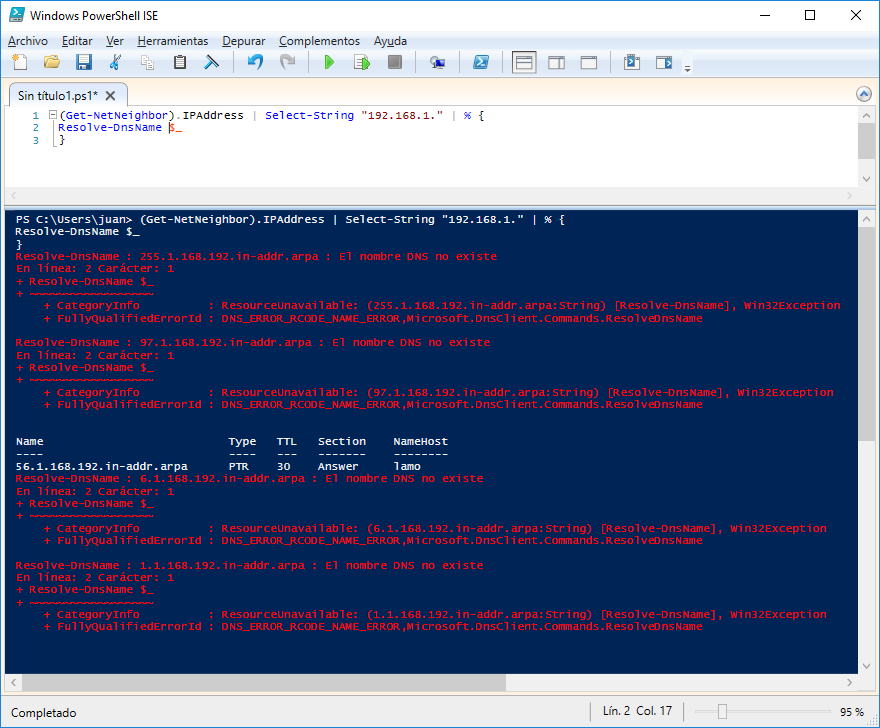Click the Lín. 2 Col. 17 status indicator
This screenshot has width=880, height=728.
pyautogui.click(x=637, y=712)
